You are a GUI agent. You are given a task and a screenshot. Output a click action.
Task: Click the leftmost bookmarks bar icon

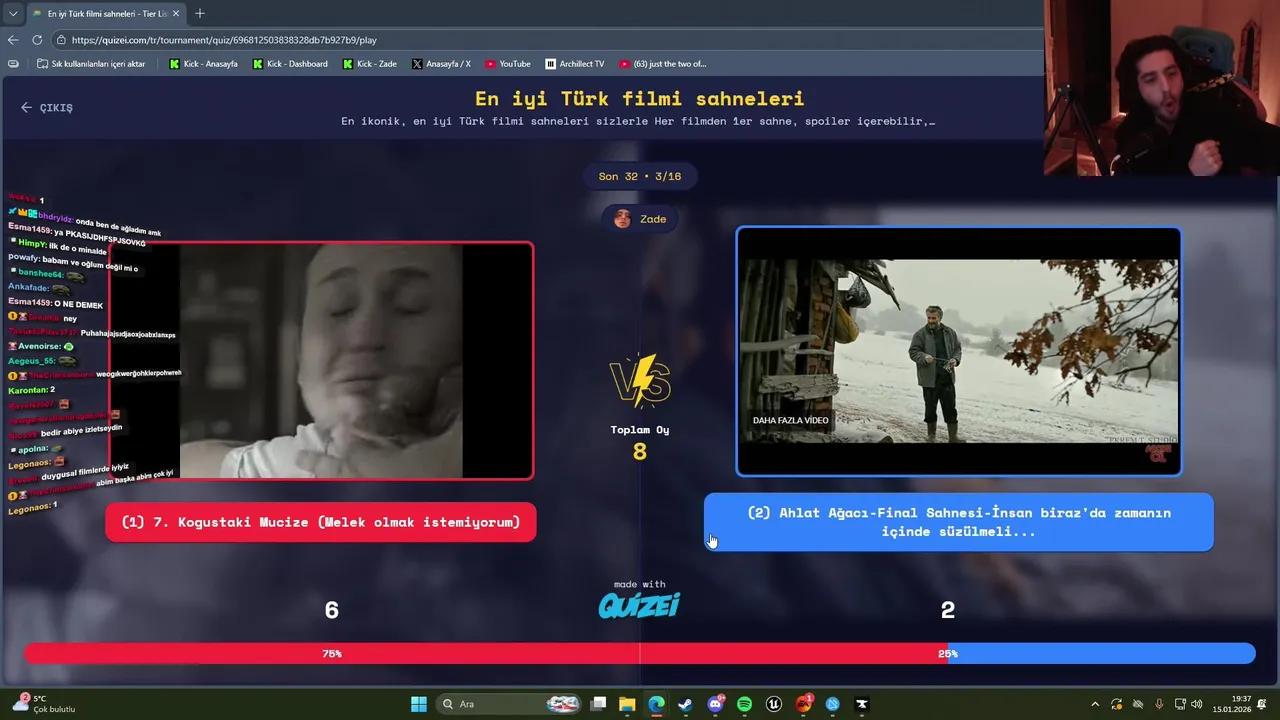(x=13, y=64)
